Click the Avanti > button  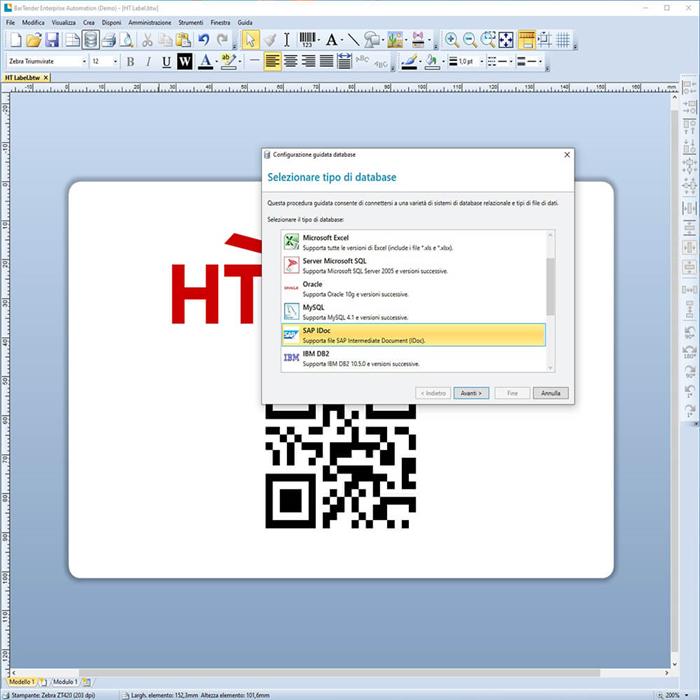coord(471,393)
